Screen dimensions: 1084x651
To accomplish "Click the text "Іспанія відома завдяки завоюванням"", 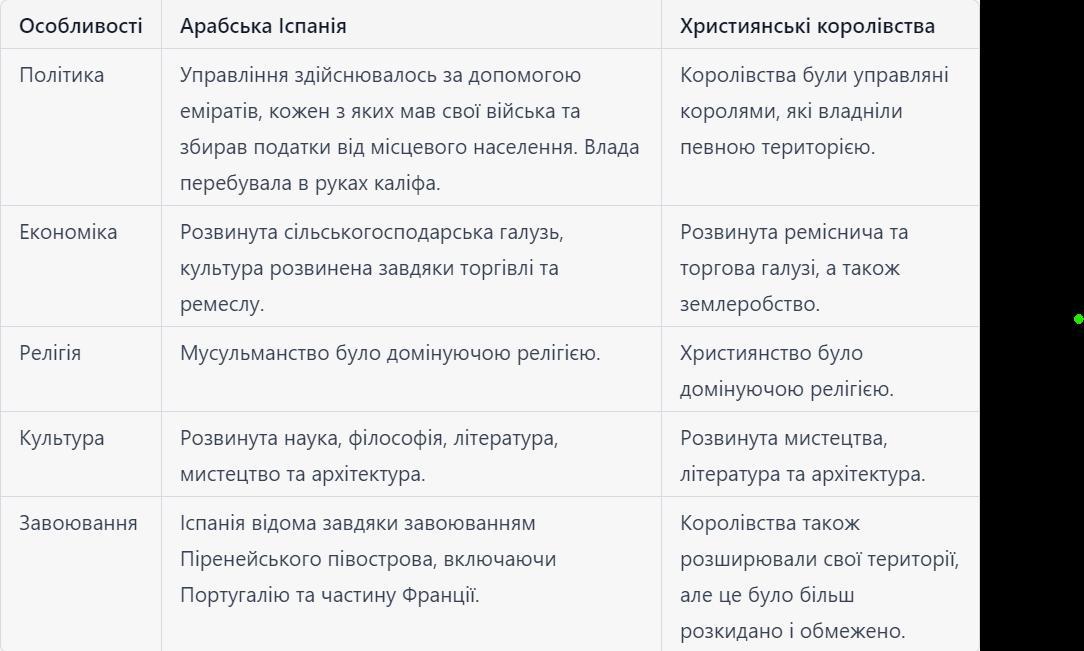I will pos(358,523).
